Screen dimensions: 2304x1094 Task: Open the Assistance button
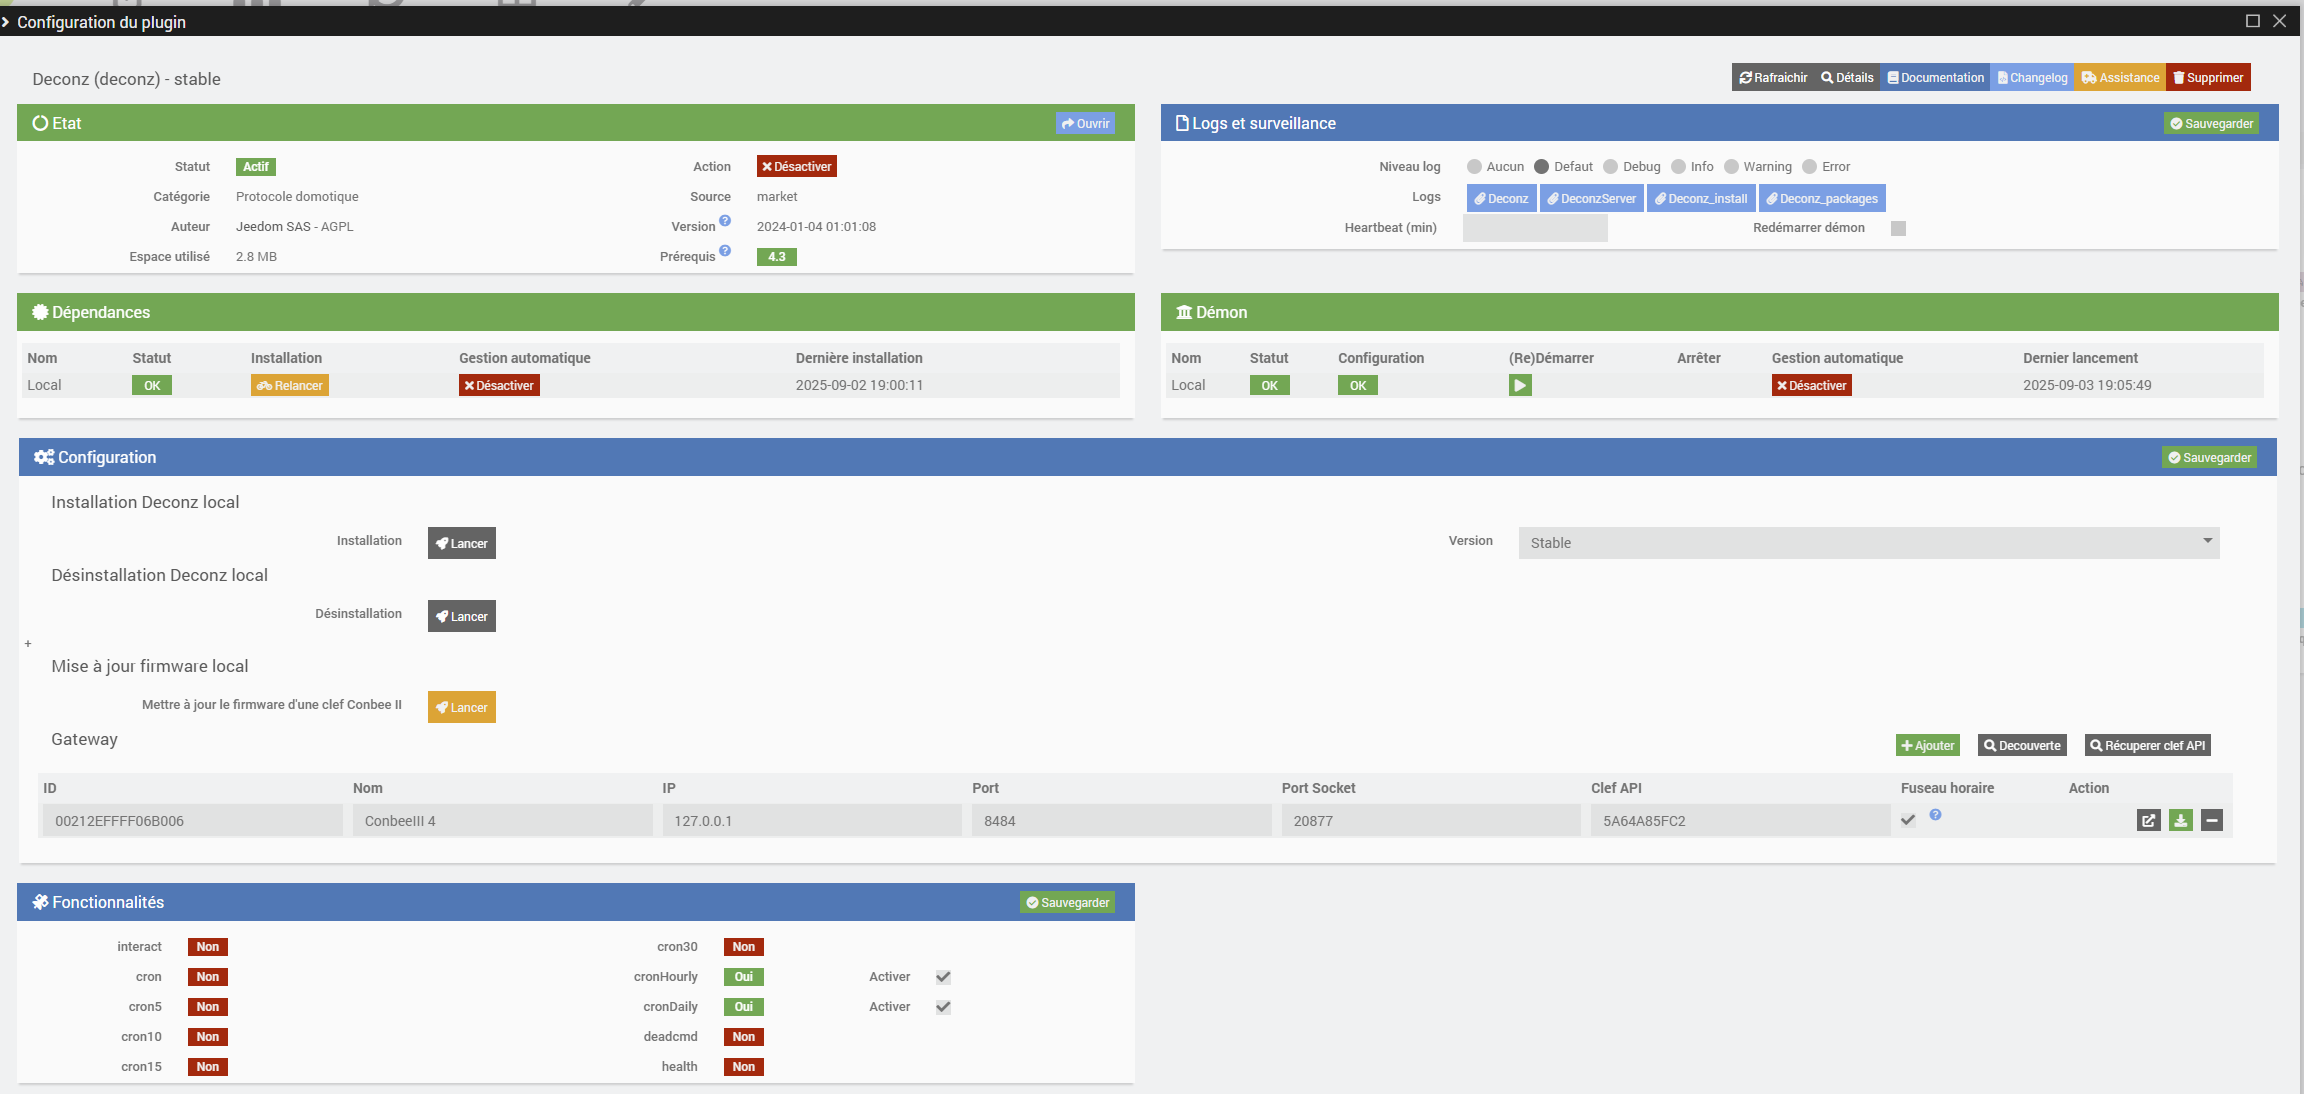[x=2120, y=78]
